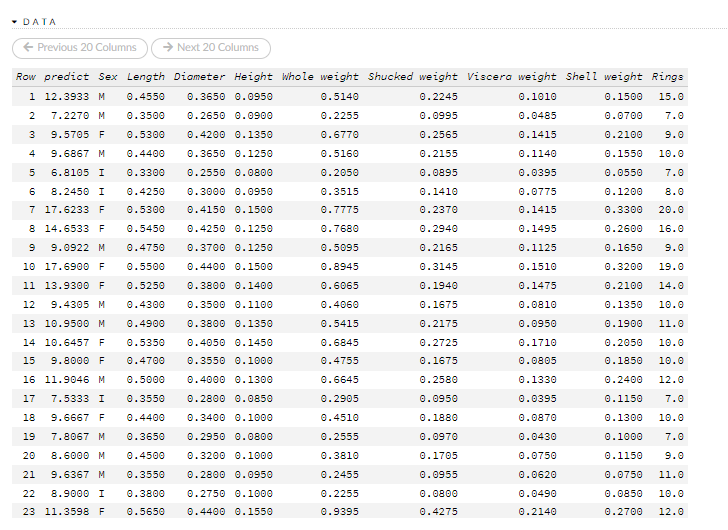728x530 pixels.
Task: Select predict value 9.8000 in row 15
Action: (70, 361)
